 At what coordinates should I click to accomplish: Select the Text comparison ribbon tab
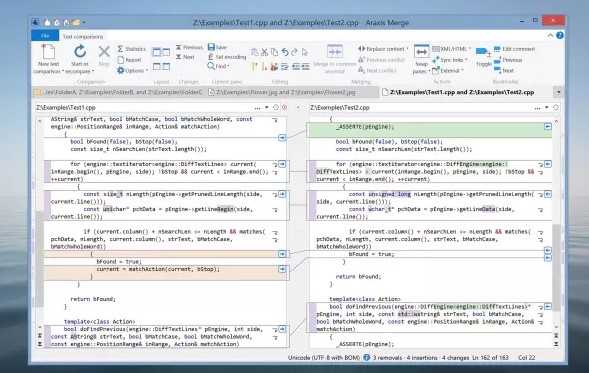click(83, 36)
